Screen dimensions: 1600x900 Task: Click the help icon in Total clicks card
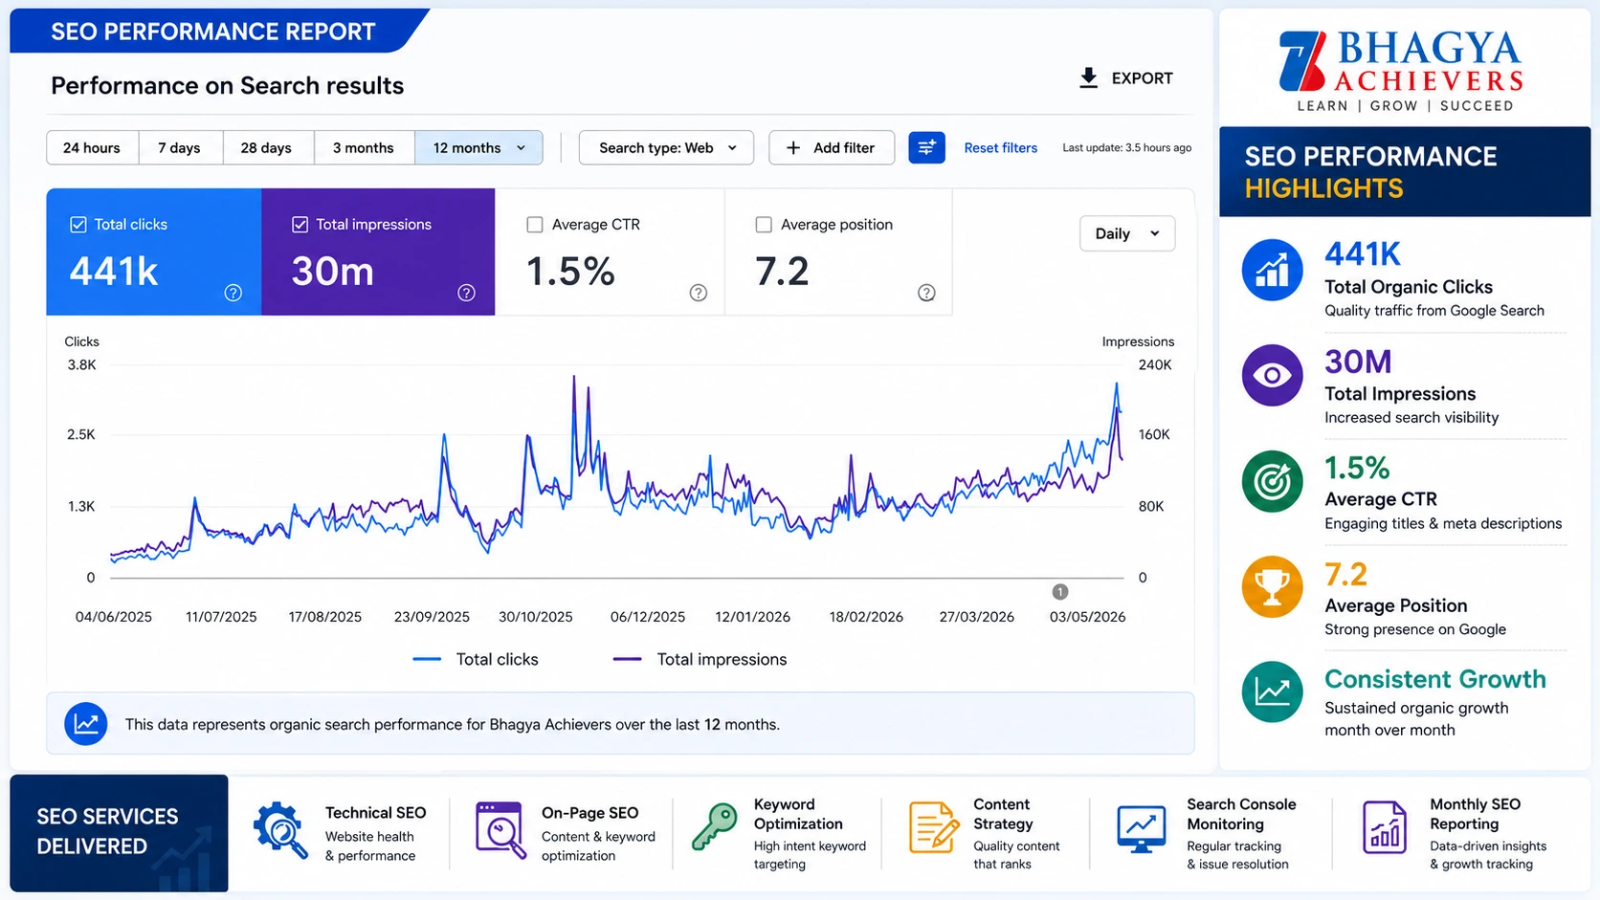click(233, 293)
